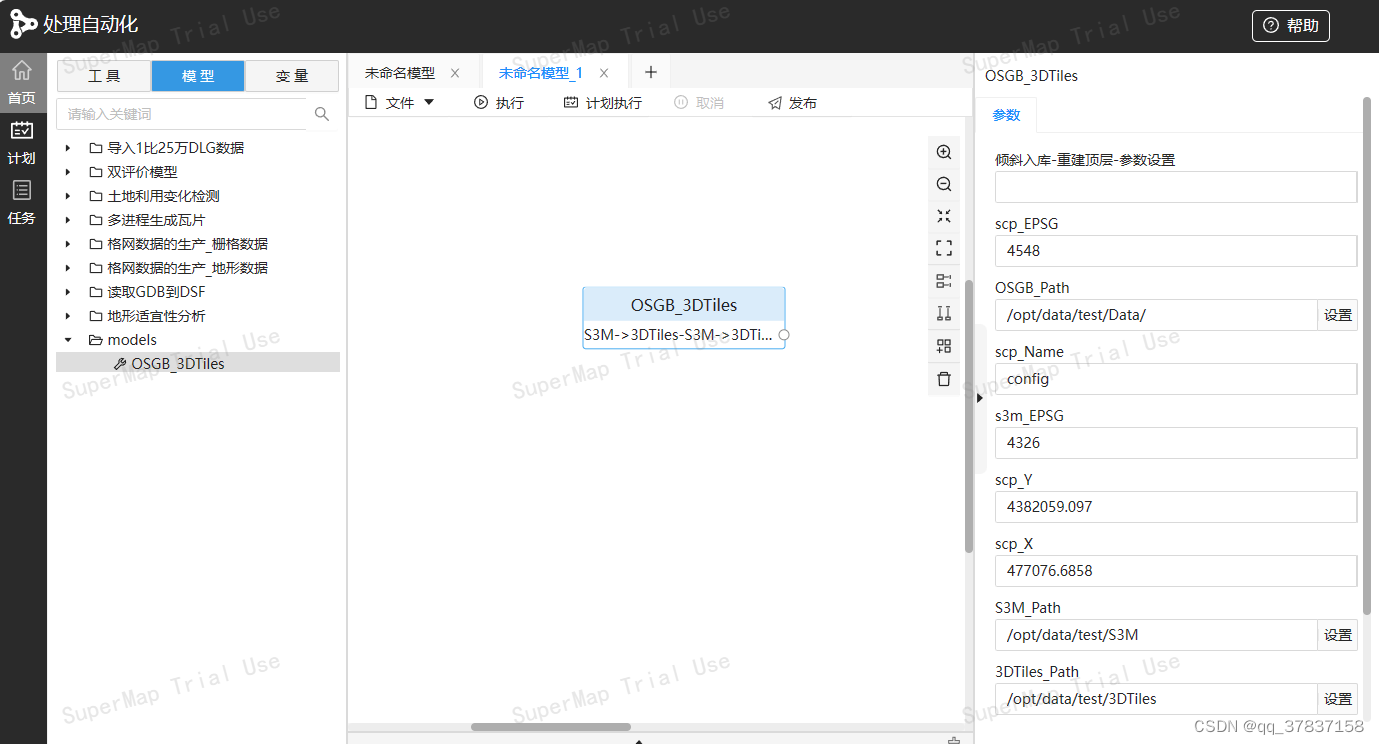1379x744 pixels.
Task: Open the 帮助 help button
Action: (x=1290, y=26)
